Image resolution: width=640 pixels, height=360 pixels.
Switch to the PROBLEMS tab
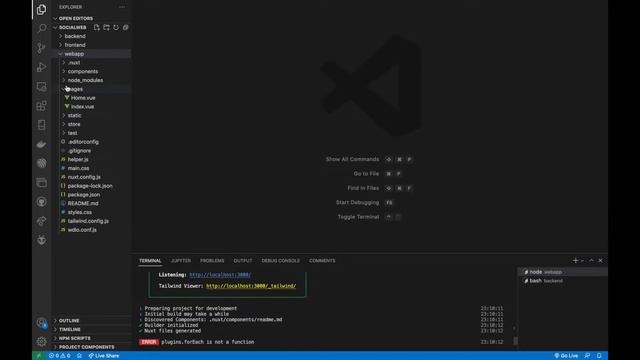212,260
